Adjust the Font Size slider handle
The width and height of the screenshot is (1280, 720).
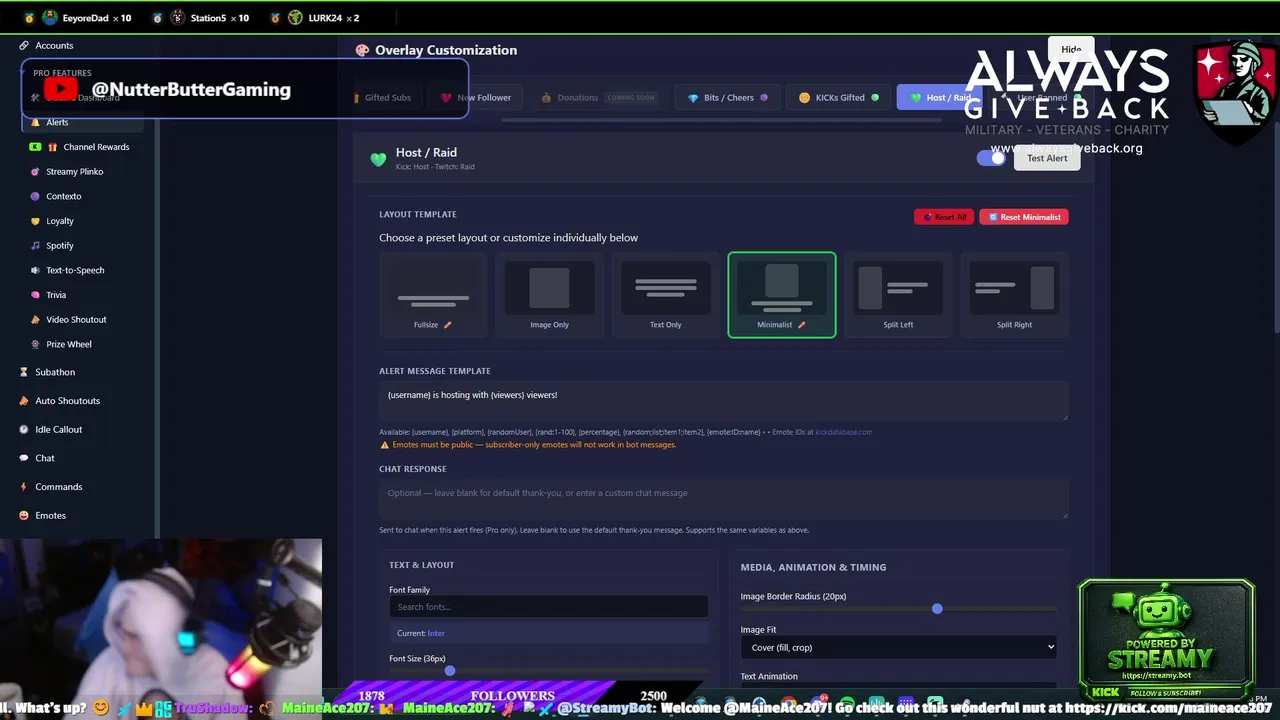pos(450,671)
